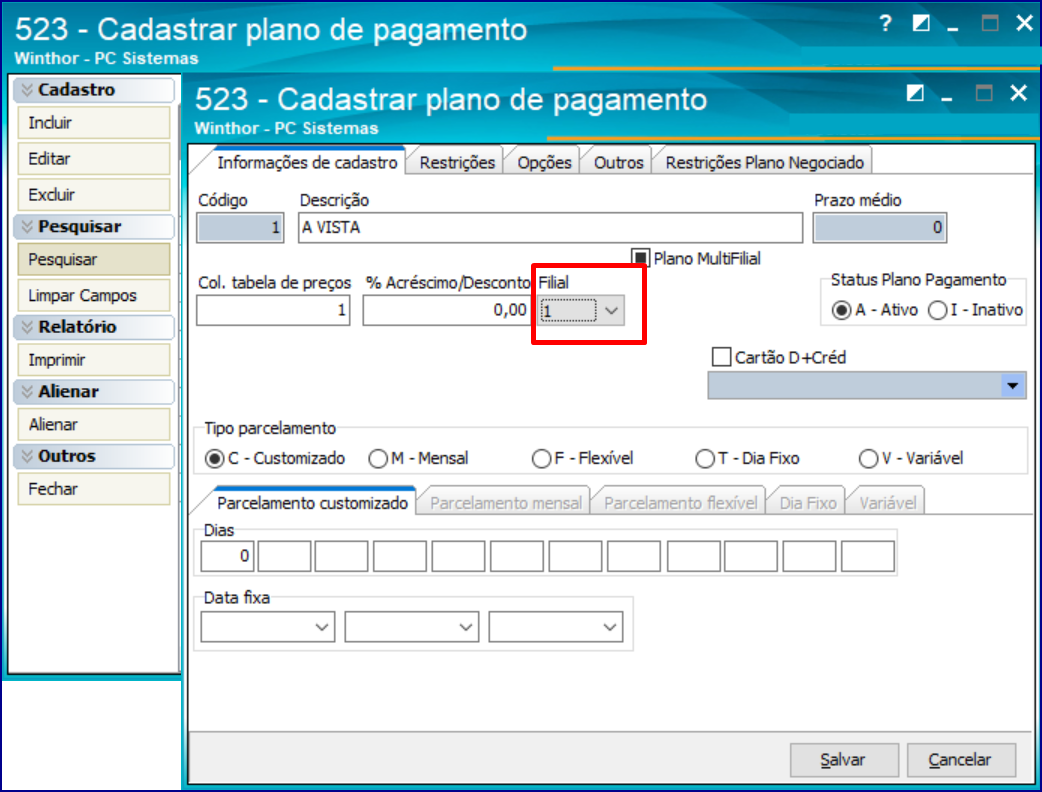1042x792 pixels.
Task: Click the Descrição field with A VISTA
Action: pyautogui.click(x=550, y=228)
